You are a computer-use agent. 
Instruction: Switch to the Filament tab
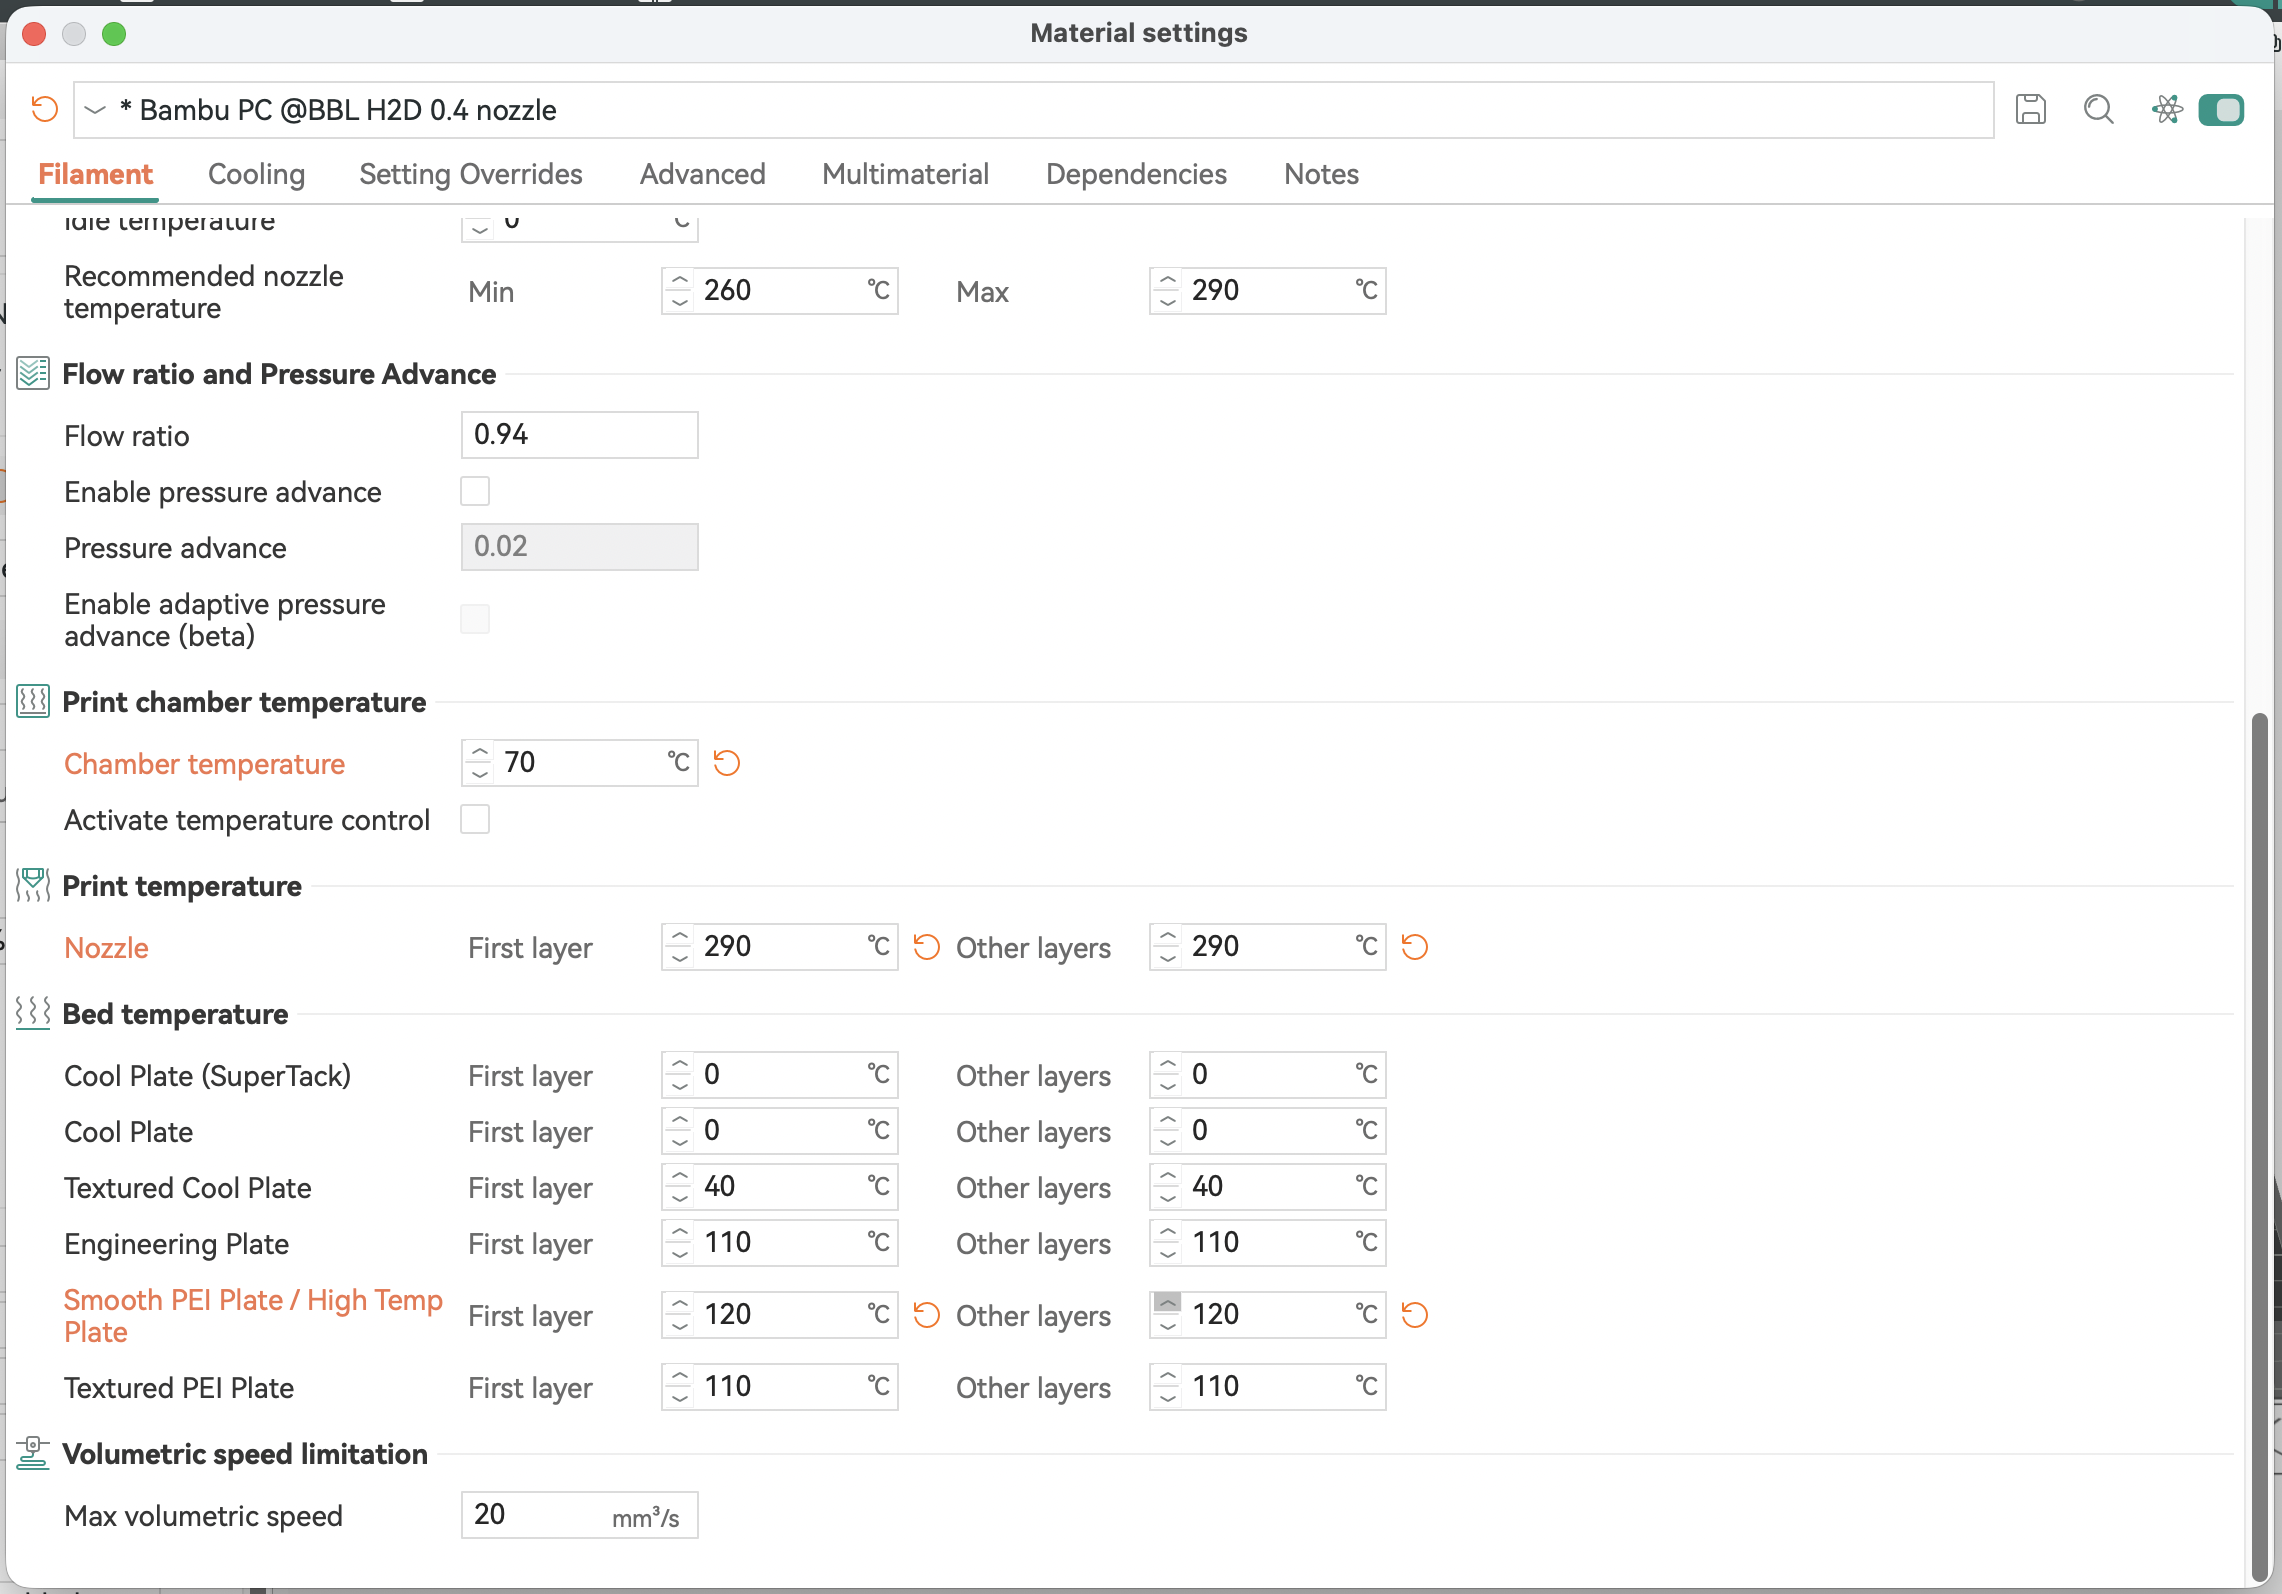click(x=95, y=174)
